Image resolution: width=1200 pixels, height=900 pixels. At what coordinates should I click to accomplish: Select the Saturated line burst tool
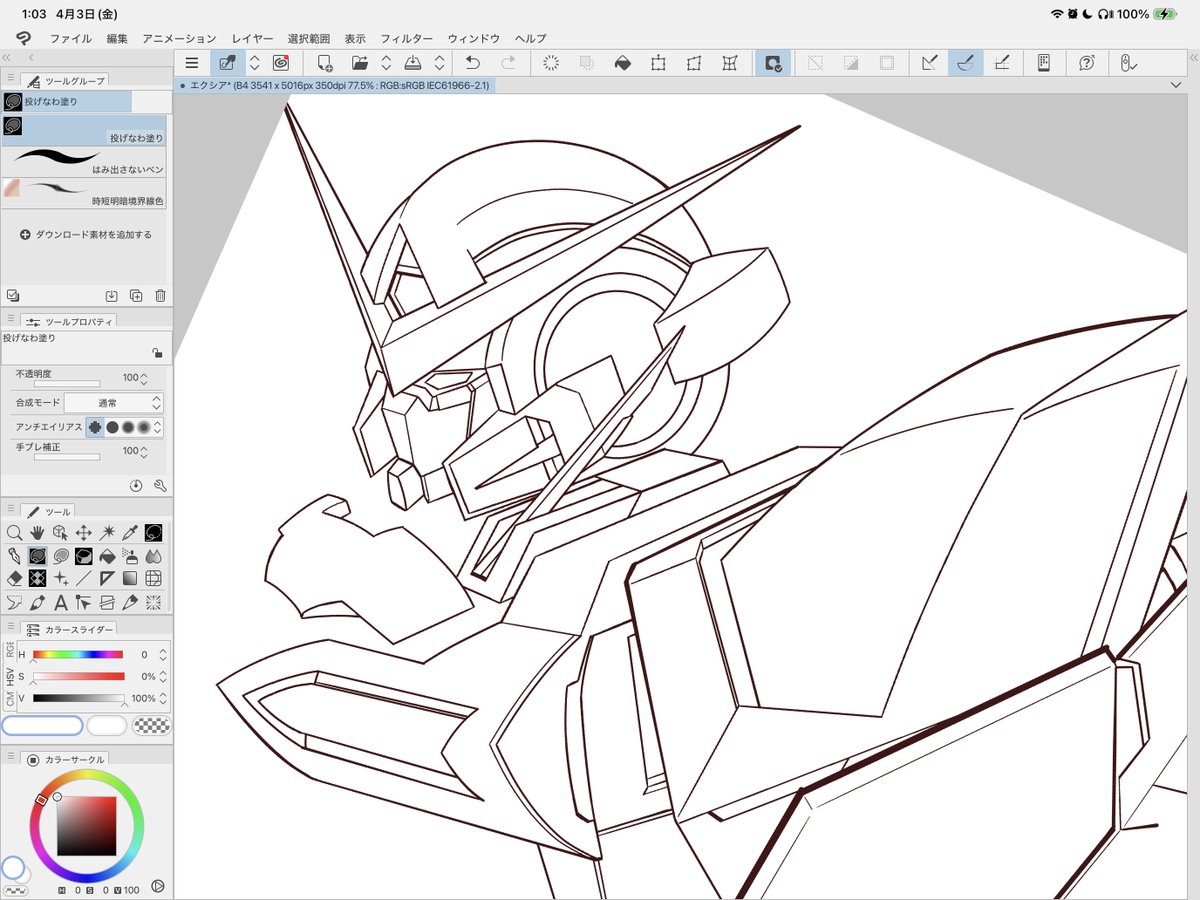point(153,602)
